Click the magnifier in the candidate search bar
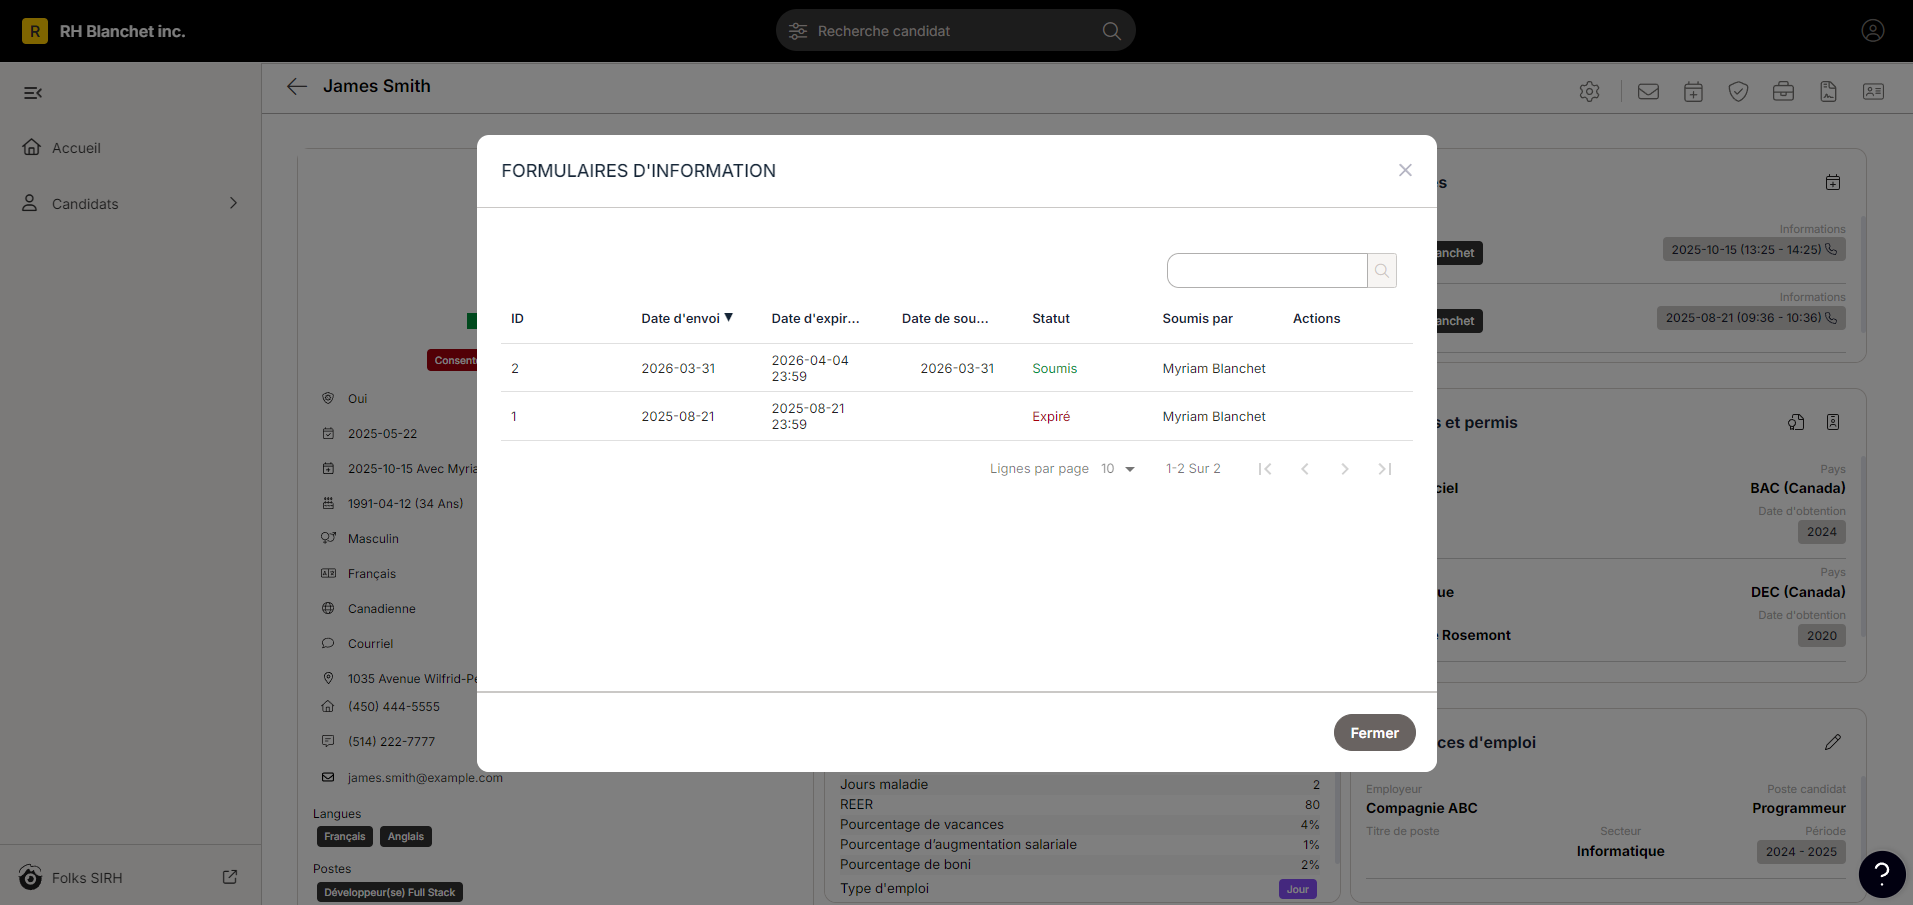1913x905 pixels. 1111,31
